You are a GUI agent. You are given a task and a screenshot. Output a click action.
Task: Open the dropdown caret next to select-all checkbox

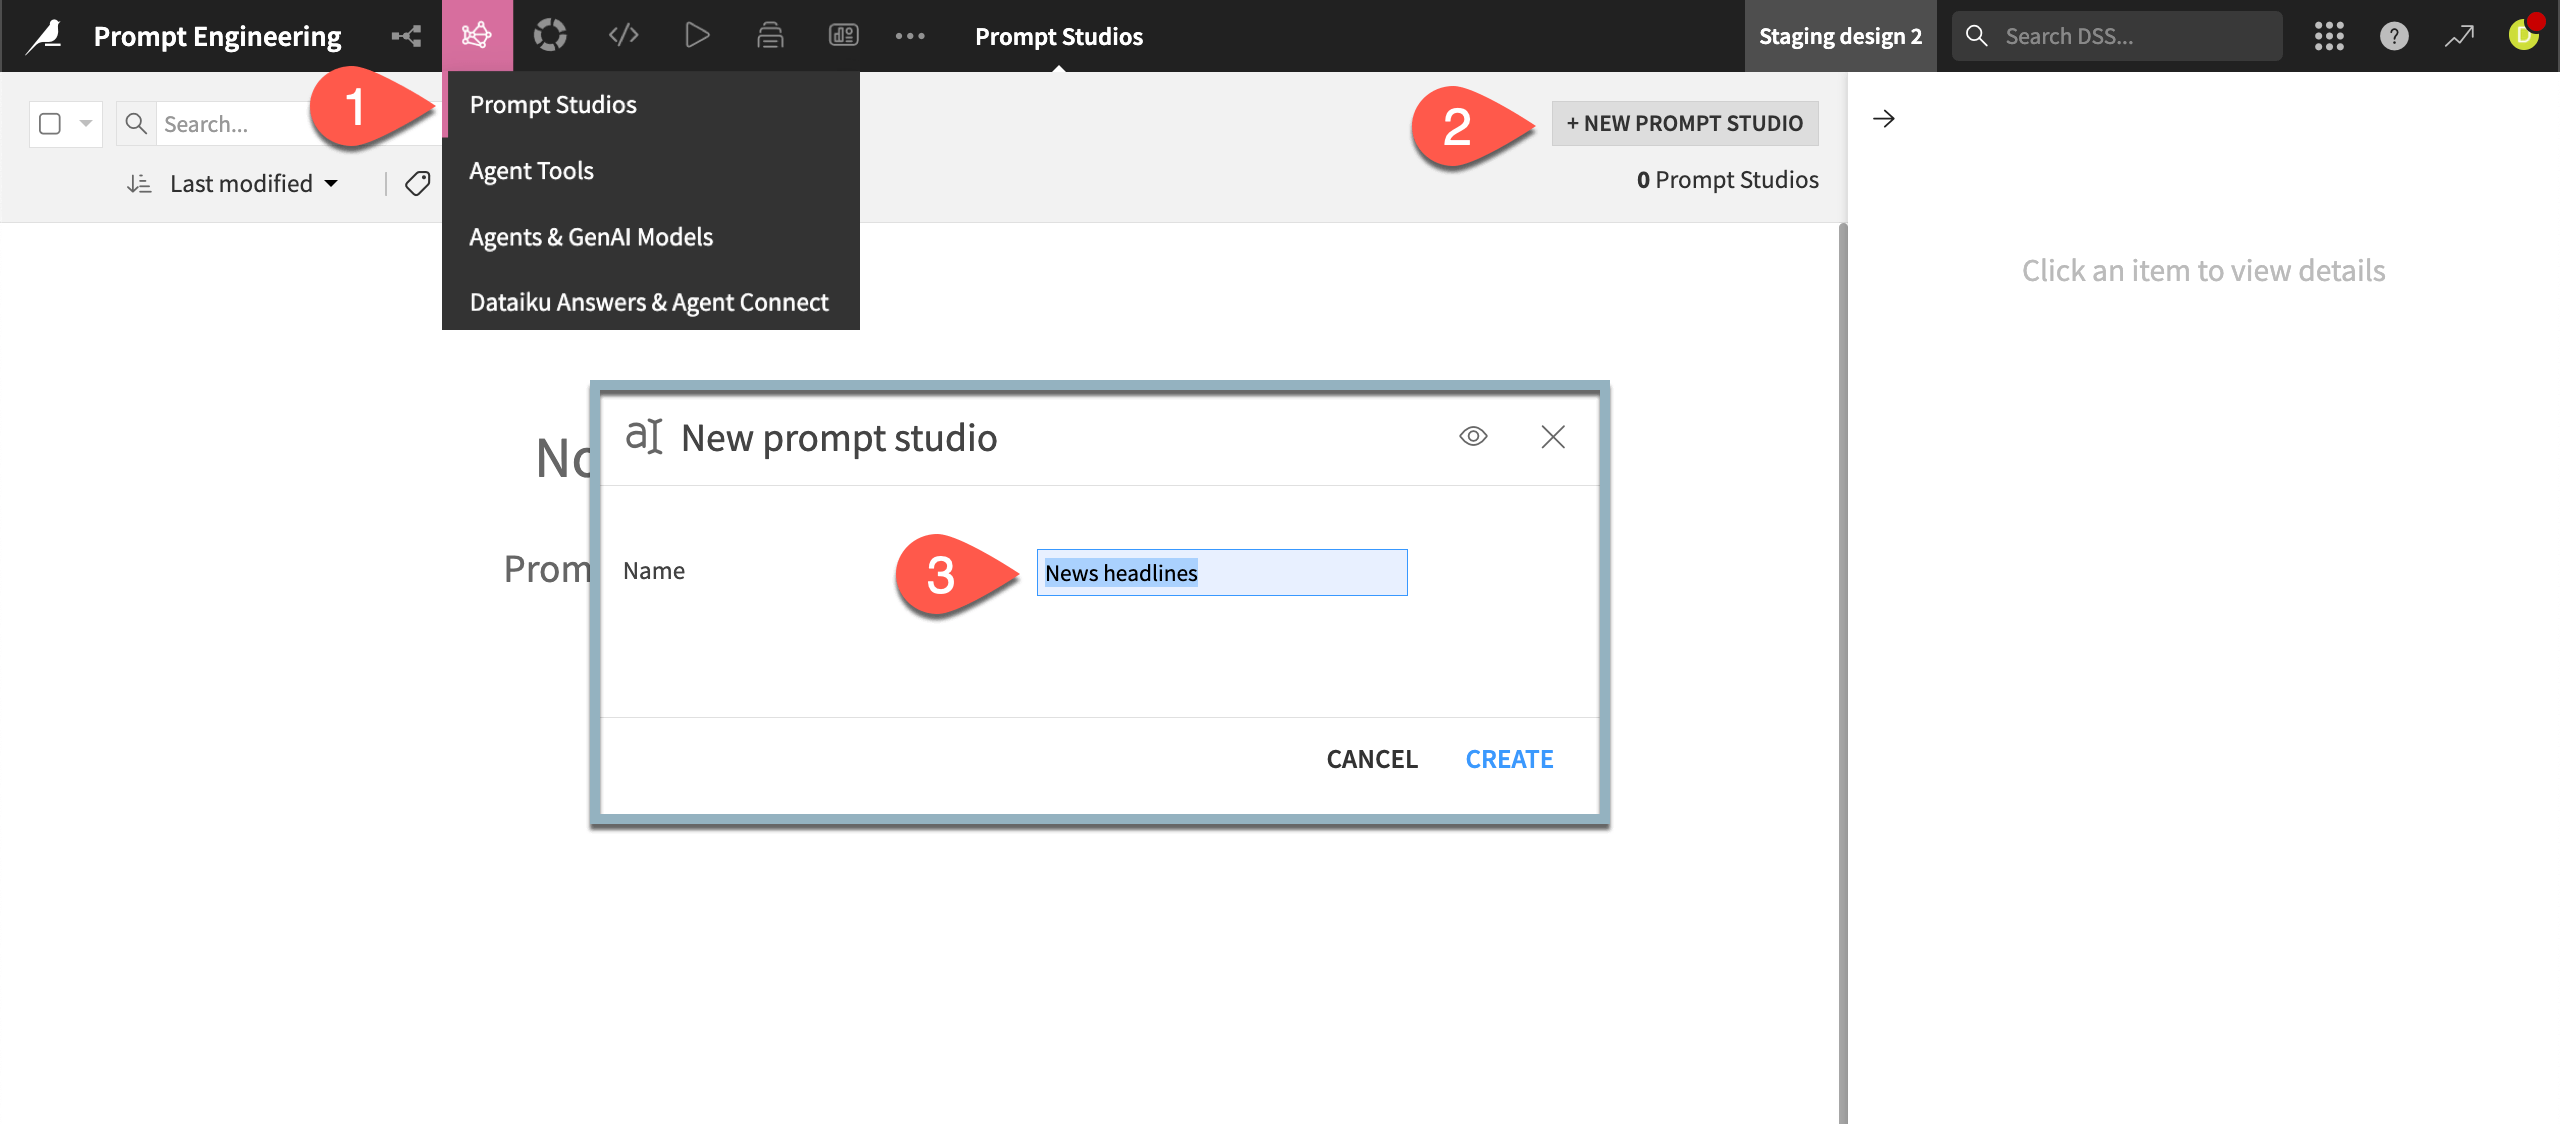86,123
